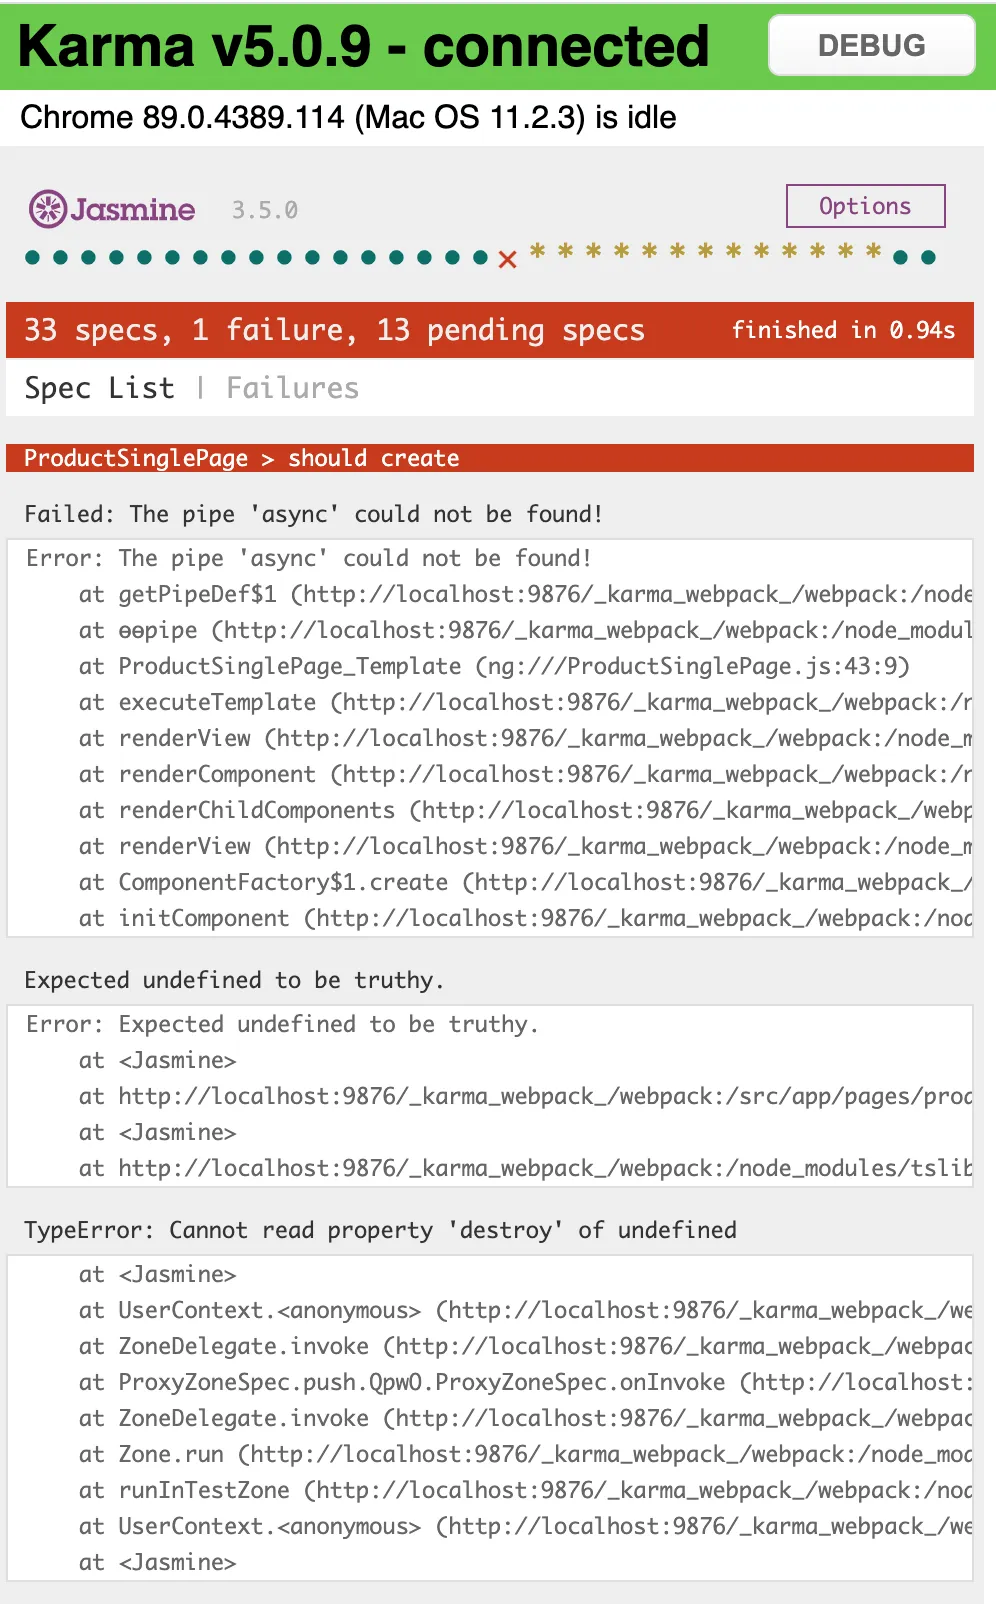This screenshot has height=1604, width=996.
Task: Click the green dot right after the pending asterisks
Action: pyautogui.click(x=900, y=258)
